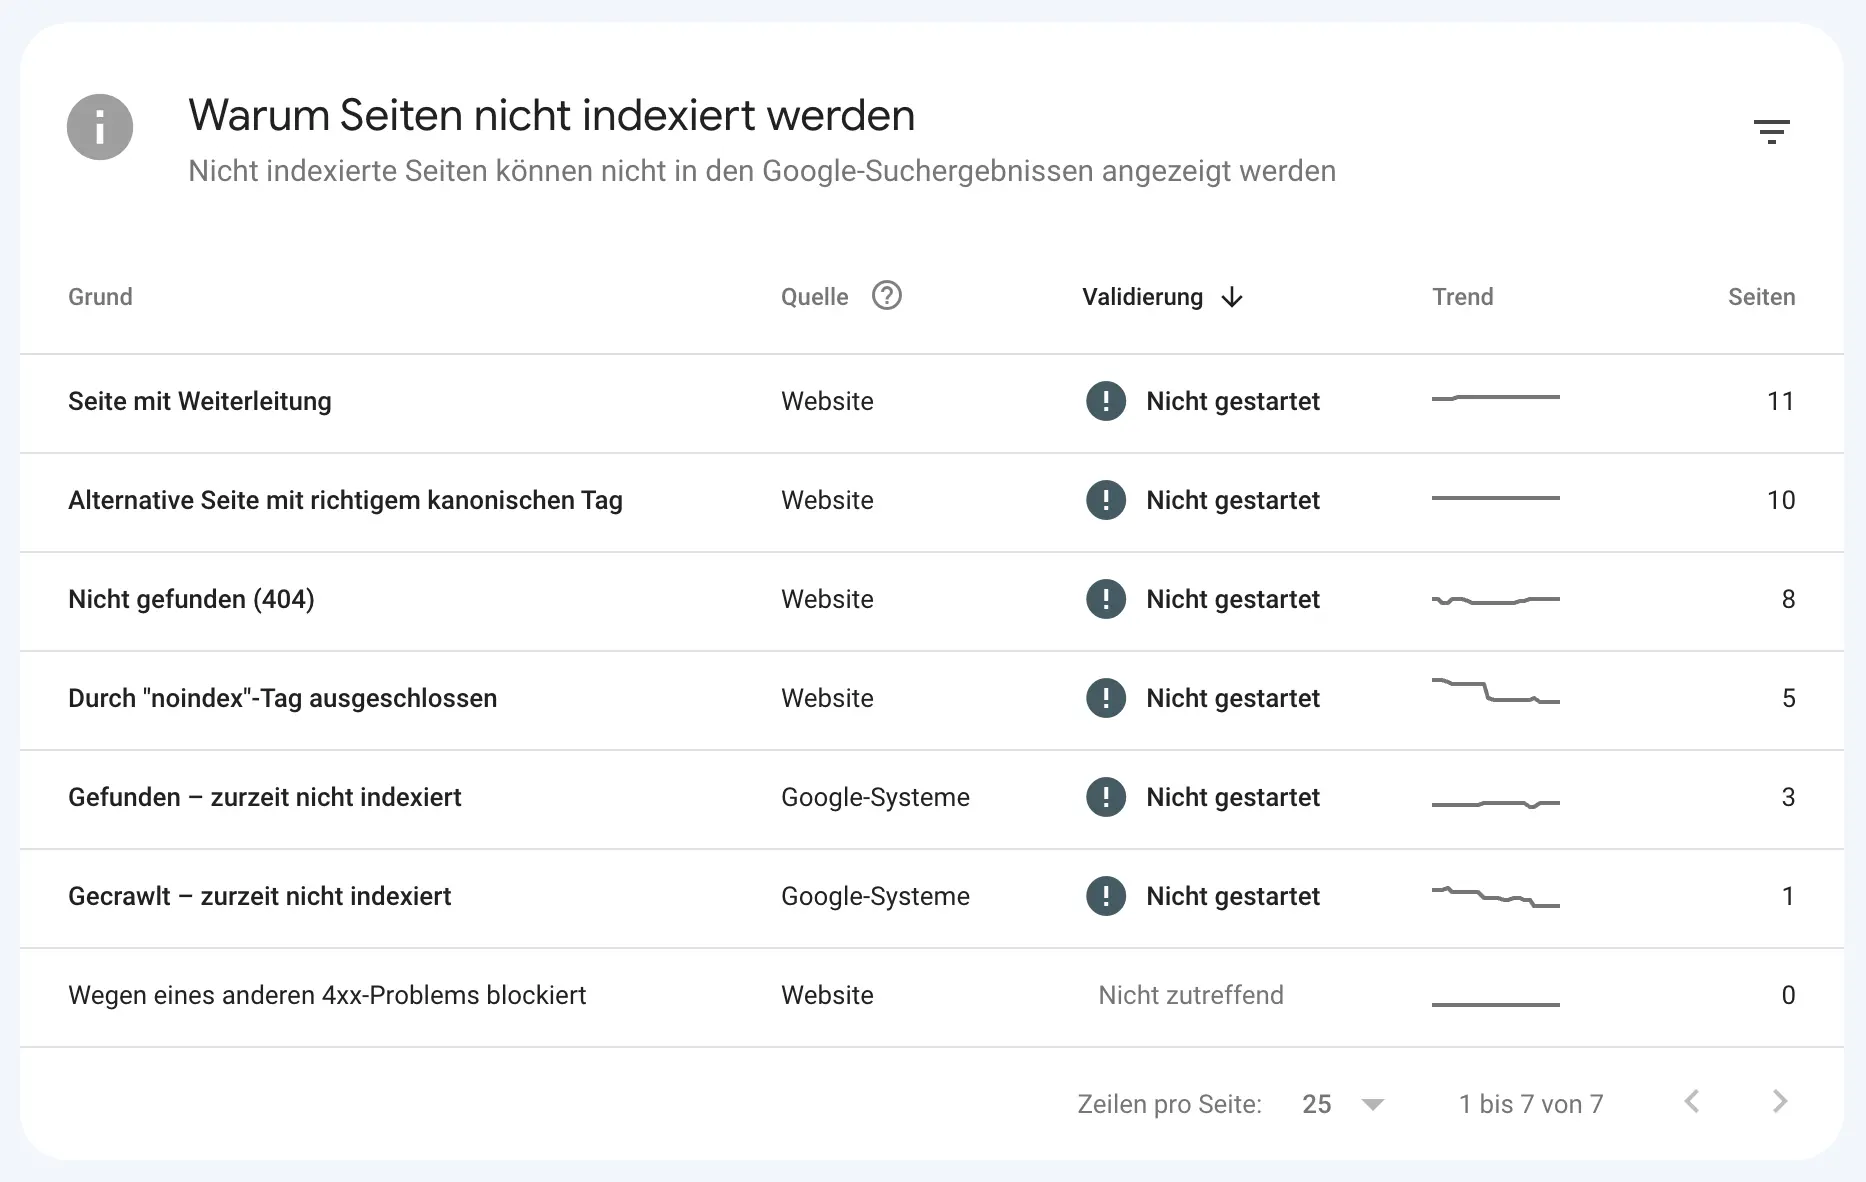Go to the next page with the right chevron
The image size is (1866, 1182).
(1780, 1102)
